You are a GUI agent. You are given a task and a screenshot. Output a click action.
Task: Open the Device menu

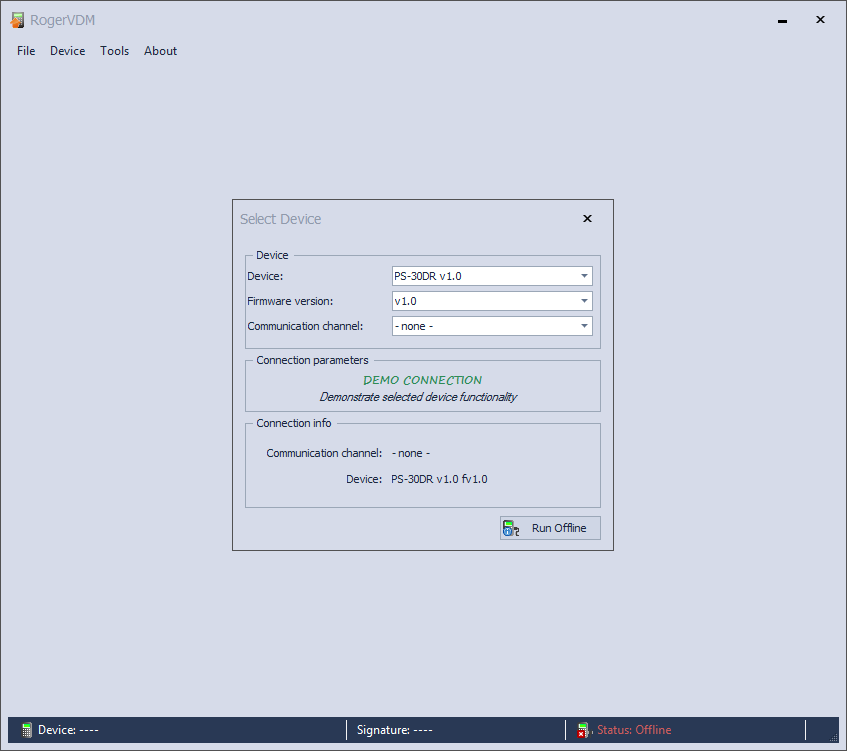coord(68,51)
